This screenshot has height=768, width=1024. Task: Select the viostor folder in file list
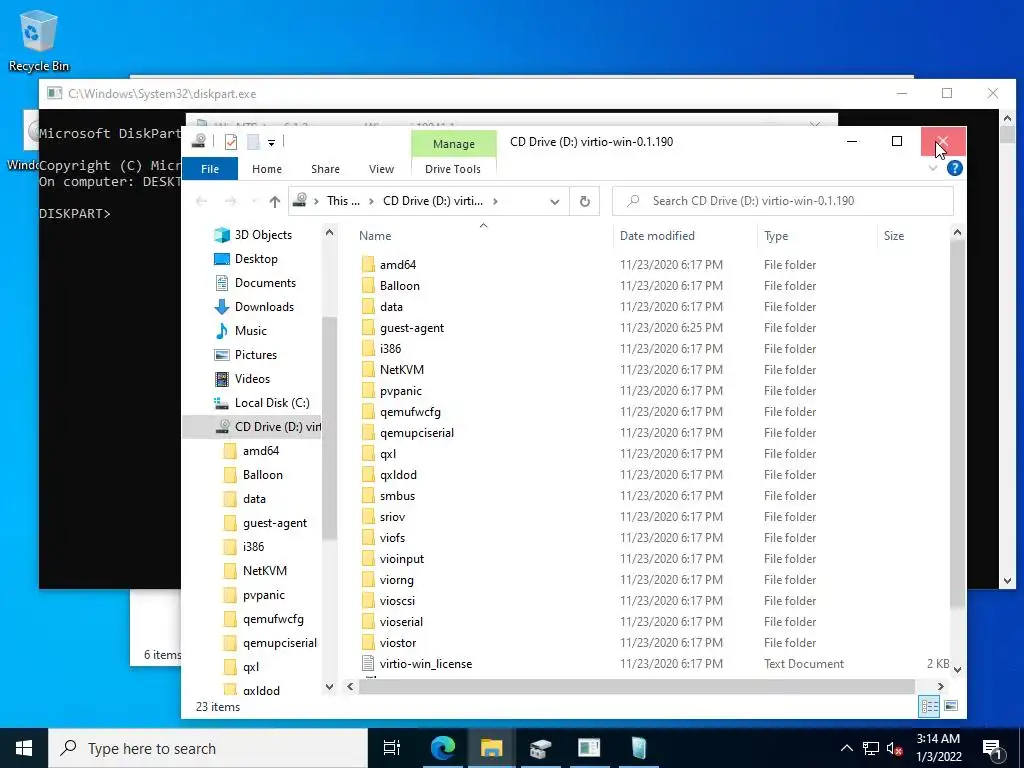point(389,643)
